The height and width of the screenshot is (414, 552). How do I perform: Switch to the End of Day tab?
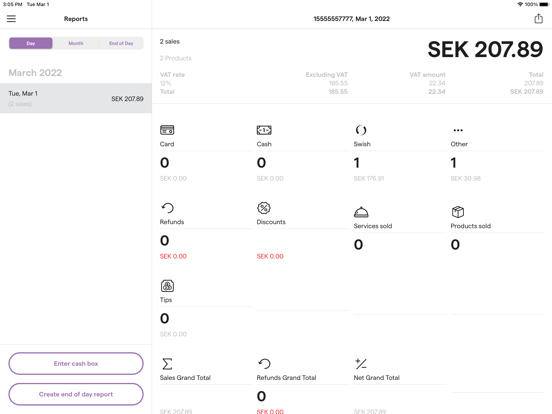[x=121, y=43]
